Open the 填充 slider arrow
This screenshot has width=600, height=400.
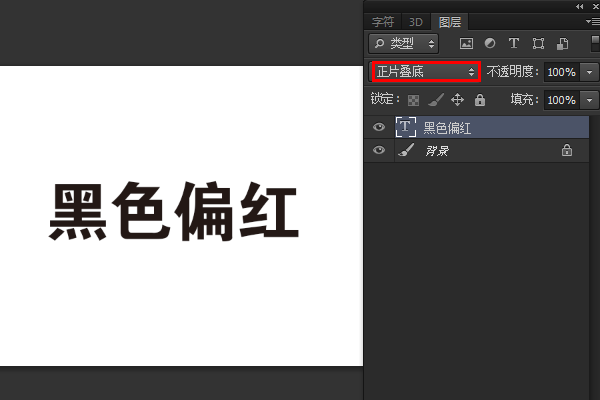point(589,100)
